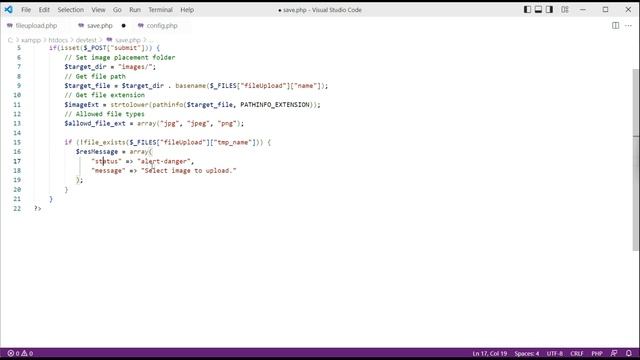This screenshot has width=640, height=360.
Task: Toggle the bottom panel layout icon
Action: click(538, 9)
